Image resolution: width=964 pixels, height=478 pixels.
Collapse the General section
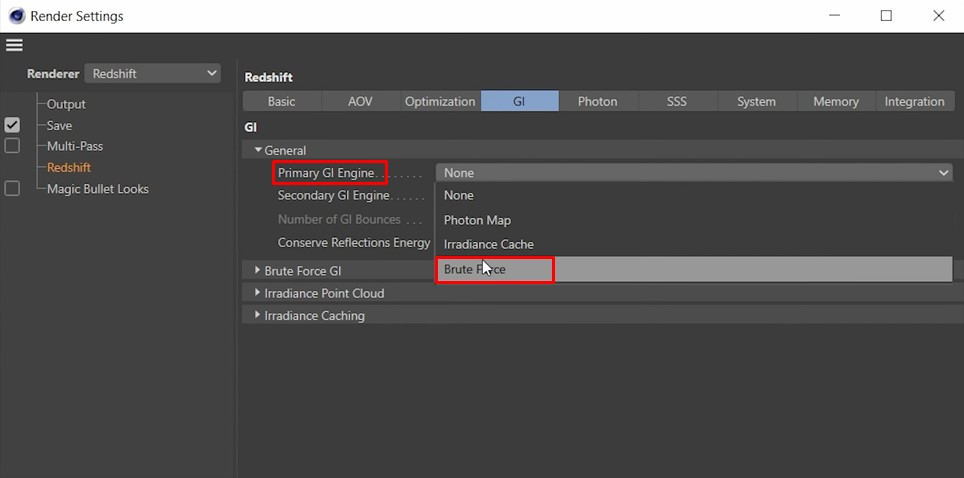258,150
